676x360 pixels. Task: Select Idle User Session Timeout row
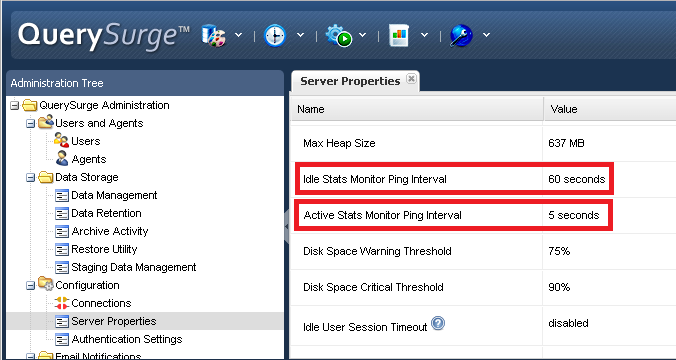point(483,326)
